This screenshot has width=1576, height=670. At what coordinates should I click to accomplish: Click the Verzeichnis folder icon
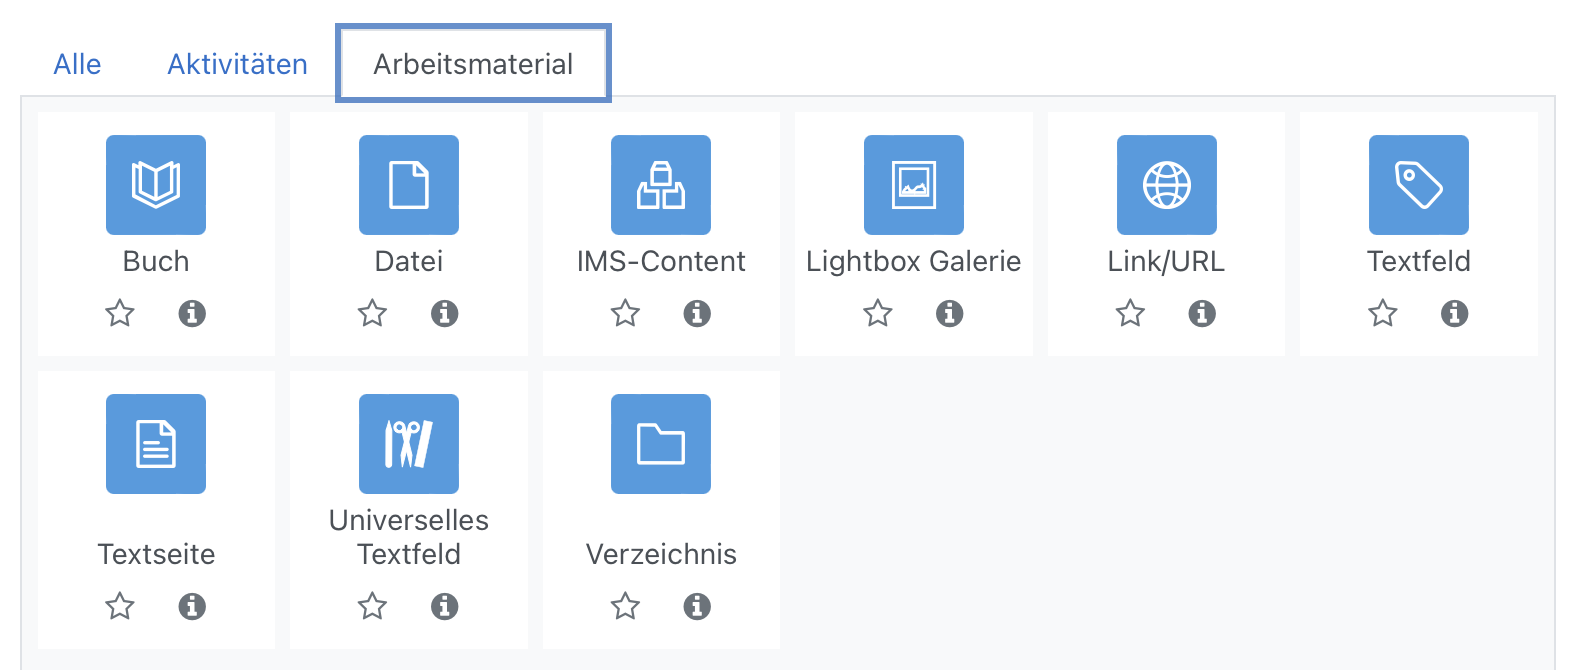point(661,444)
